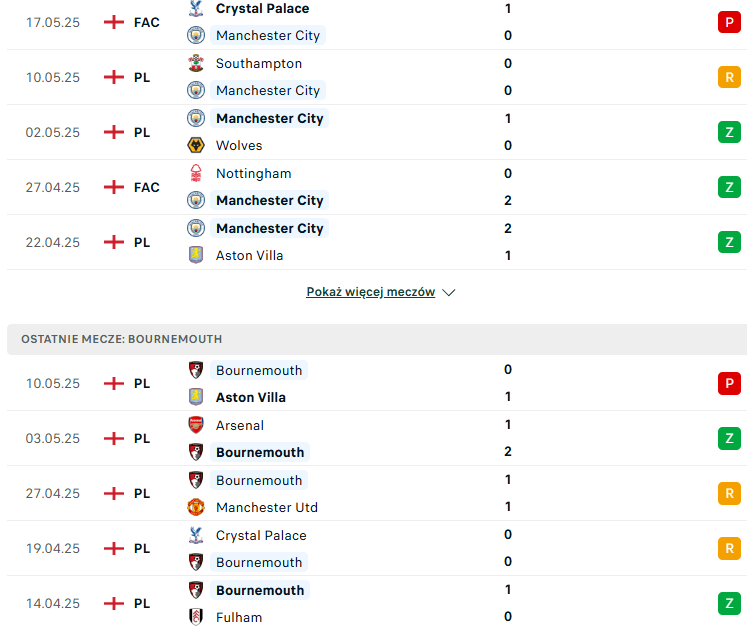This screenshot has width=747, height=627.
Task: Click the Nottingham Forest crest icon
Action: (196, 173)
